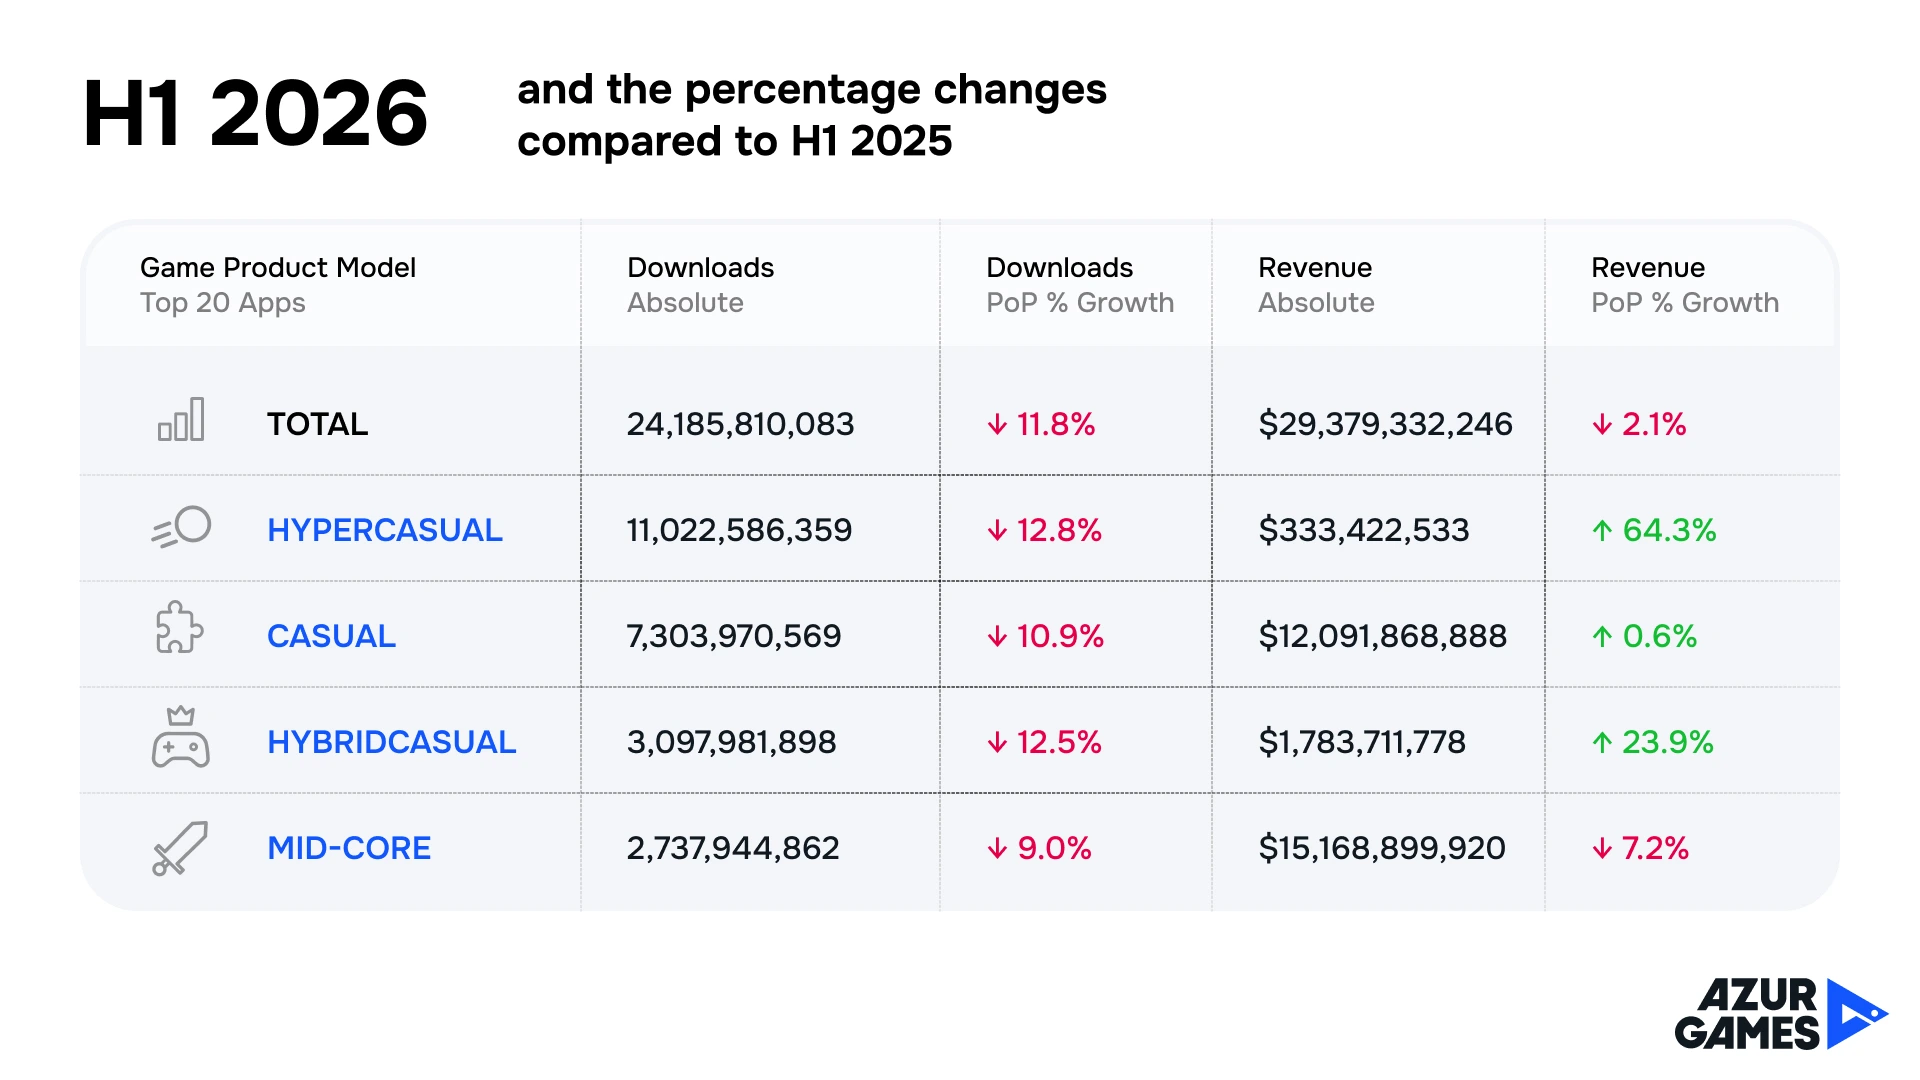This screenshot has height=1080, width=1920.
Task: Click the bar chart icon beside TOTAL
Action: [x=181, y=419]
